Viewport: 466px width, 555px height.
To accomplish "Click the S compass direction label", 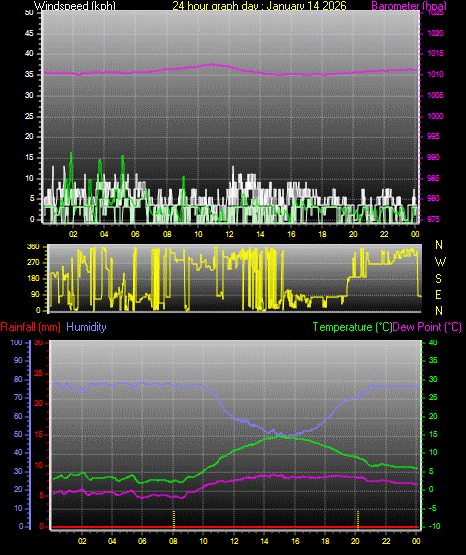I will coord(438,279).
